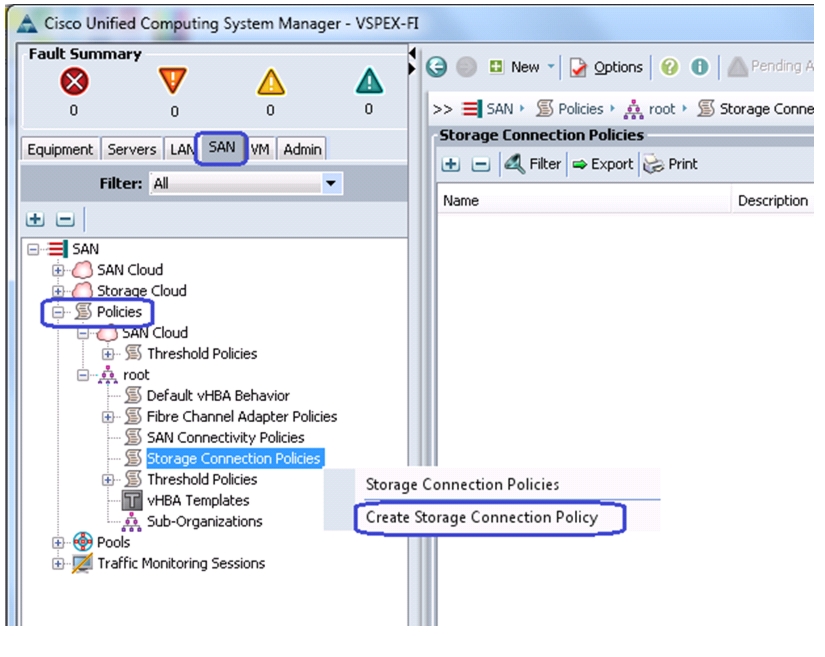Expand the Traffic Monitoring Sessions node

coord(58,564)
